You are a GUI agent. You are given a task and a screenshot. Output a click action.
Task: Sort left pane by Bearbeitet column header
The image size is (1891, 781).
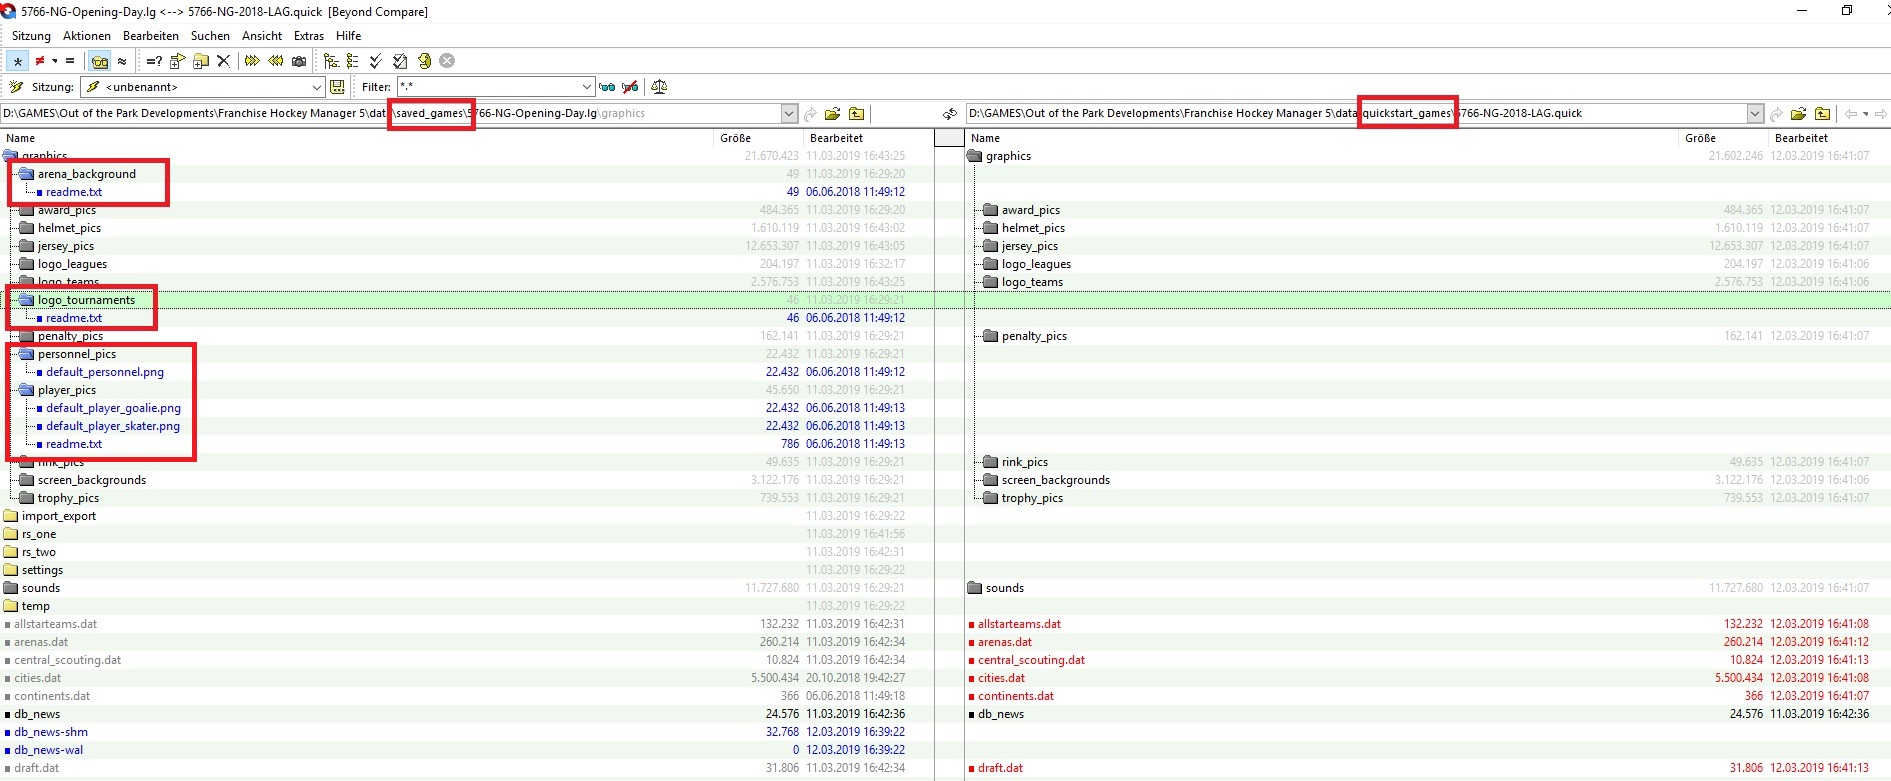[x=836, y=138]
